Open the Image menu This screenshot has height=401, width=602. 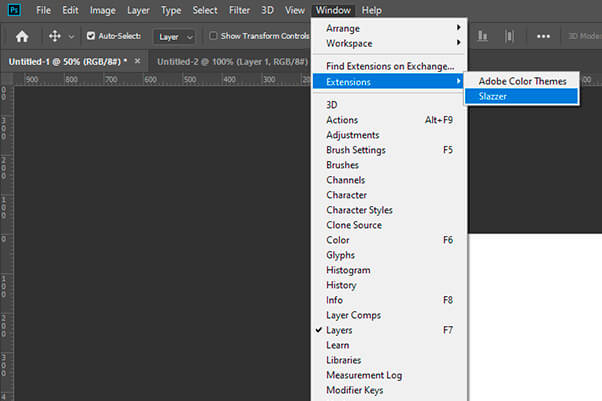tap(103, 10)
